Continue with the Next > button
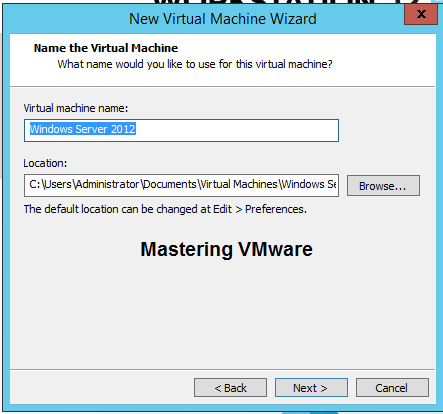Image resolution: width=443 pixels, height=414 pixels. click(311, 388)
